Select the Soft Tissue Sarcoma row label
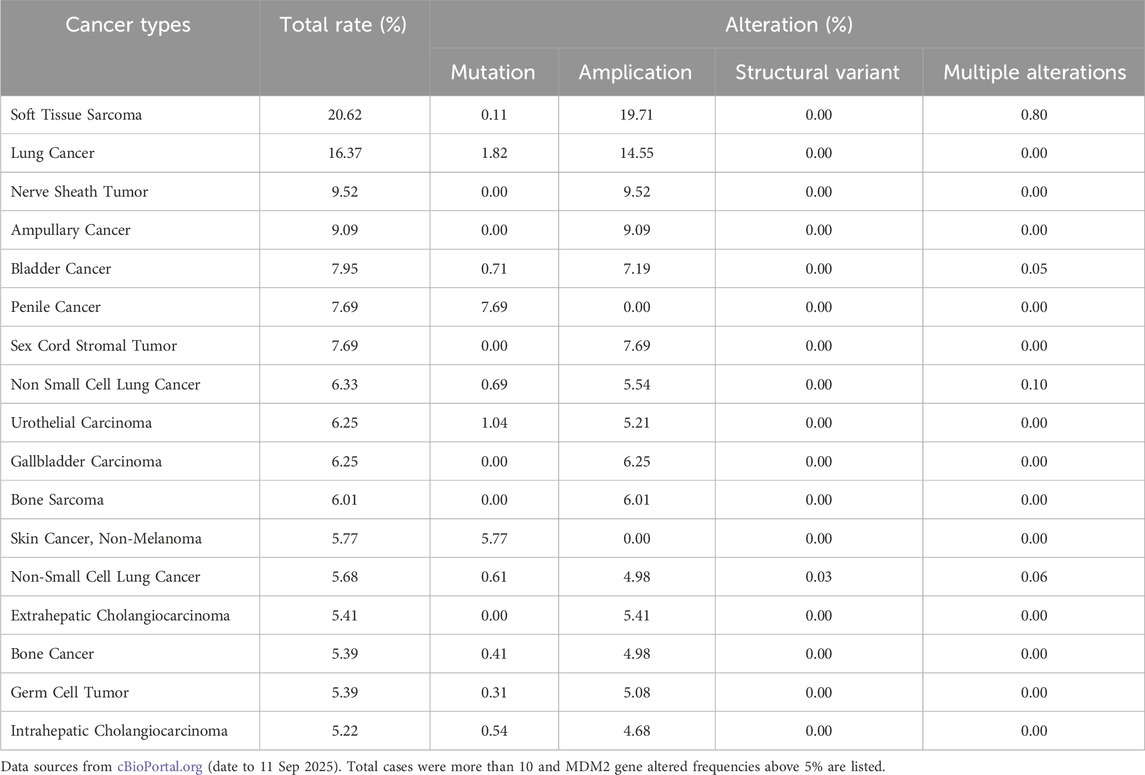Viewport: 1145px width, 775px height. click(x=76, y=115)
